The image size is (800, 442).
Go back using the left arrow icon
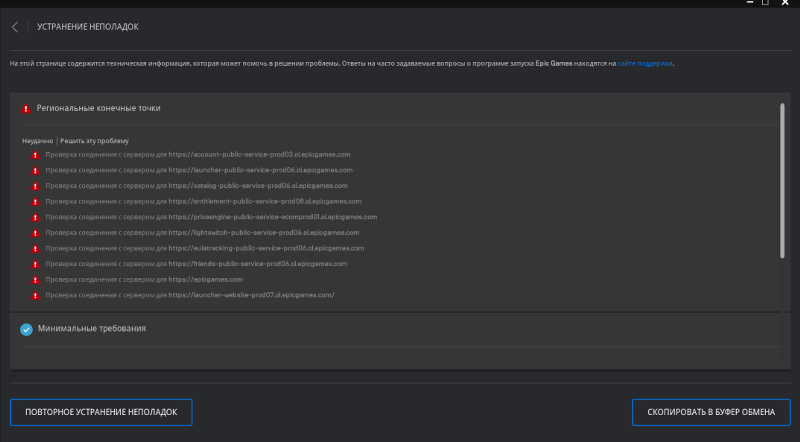pos(15,27)
